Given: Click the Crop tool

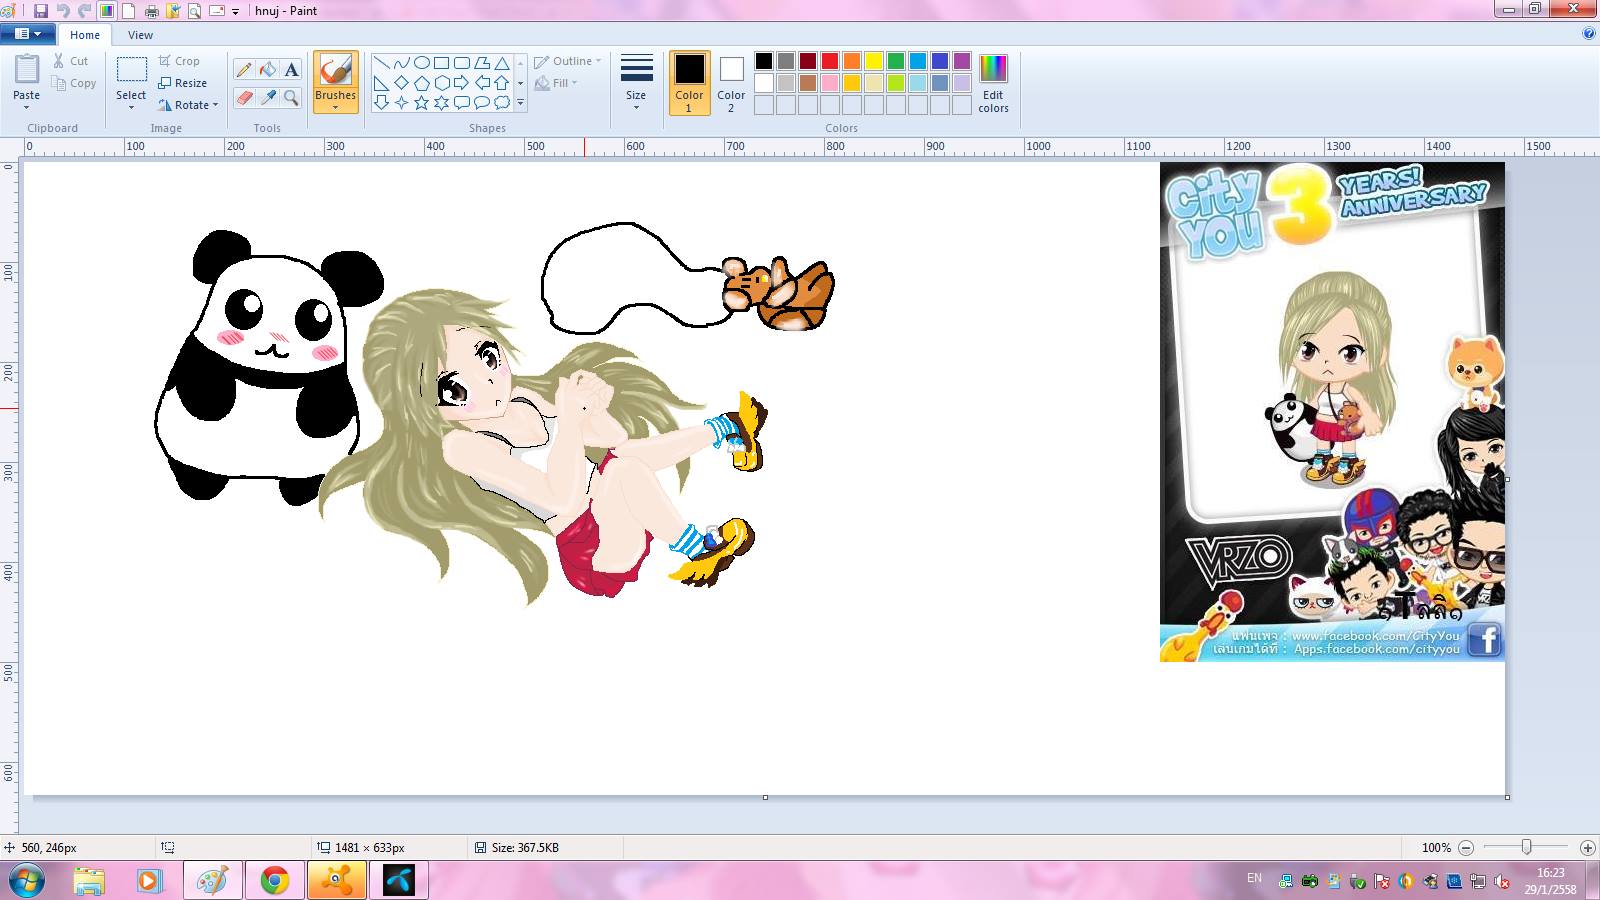Looking at the screenshot, I should coord(179,61).
